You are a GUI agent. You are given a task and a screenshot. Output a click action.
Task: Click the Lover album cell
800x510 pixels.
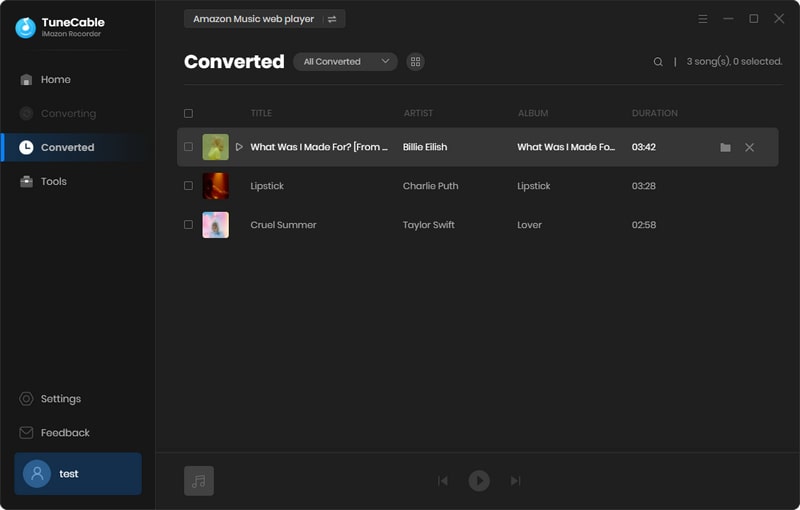529,225
